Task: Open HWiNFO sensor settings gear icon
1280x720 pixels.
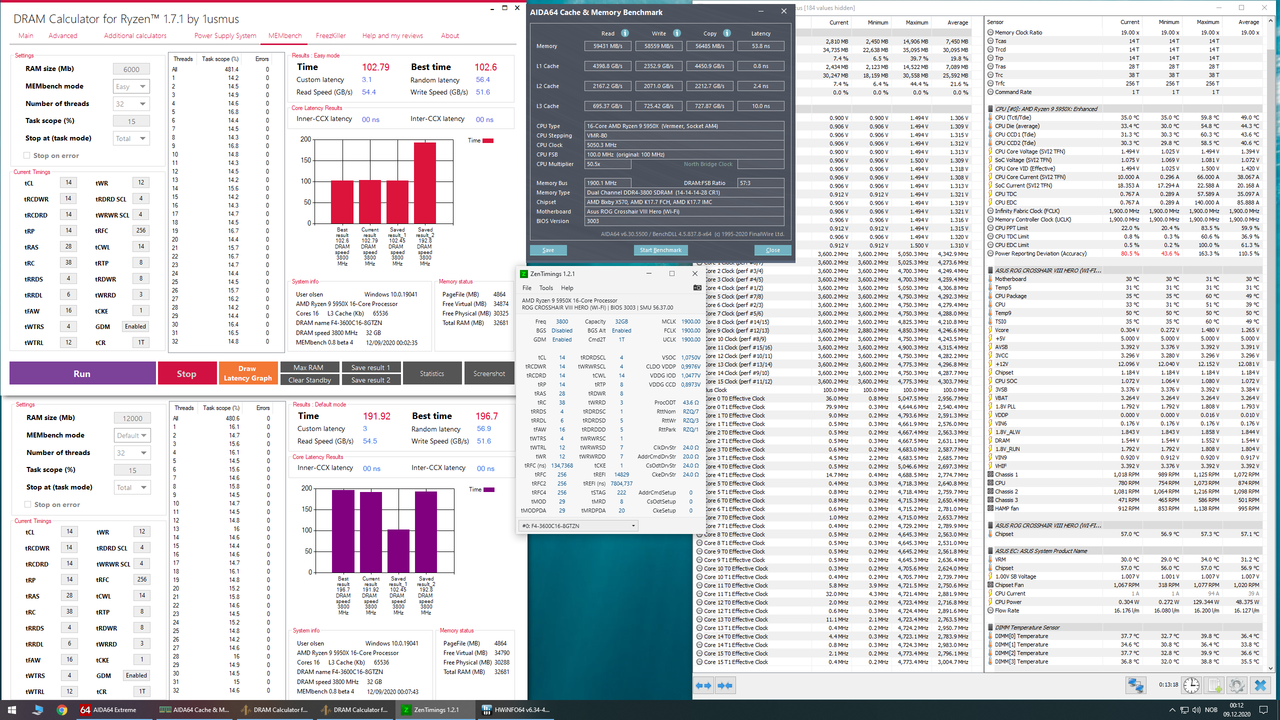Action: click(1238, 685)
